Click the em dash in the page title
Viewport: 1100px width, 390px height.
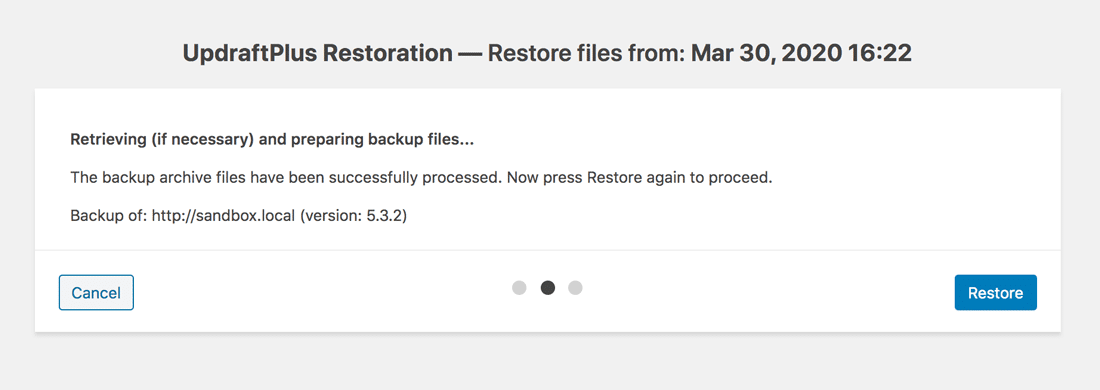point(470,55)
